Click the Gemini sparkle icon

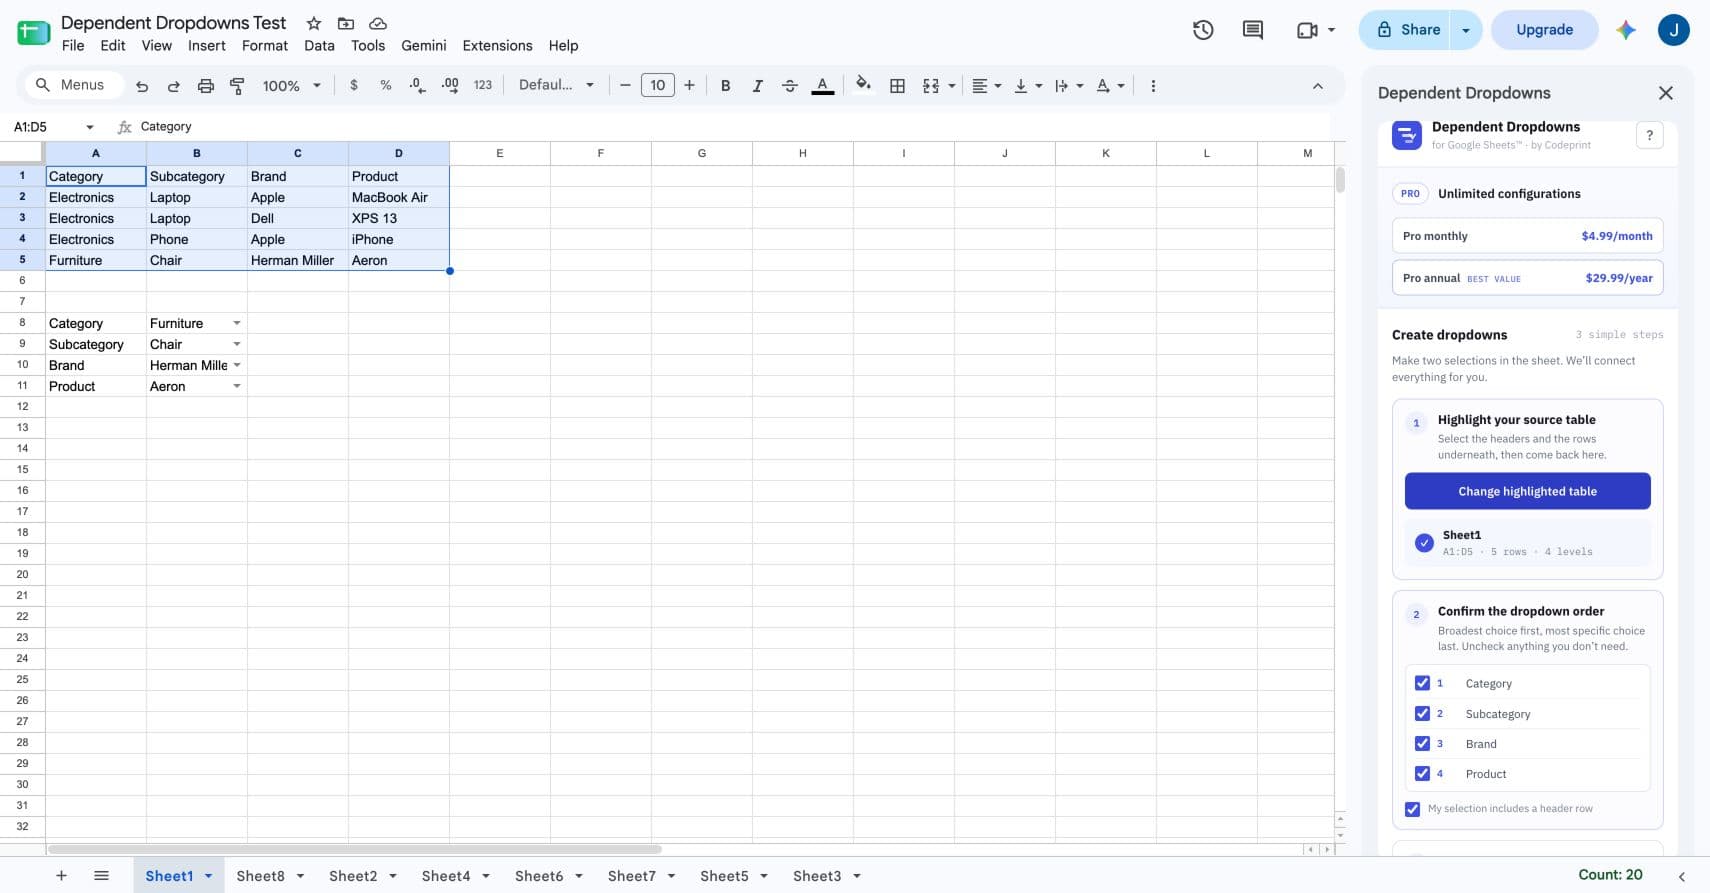[x=1626, y=30]
